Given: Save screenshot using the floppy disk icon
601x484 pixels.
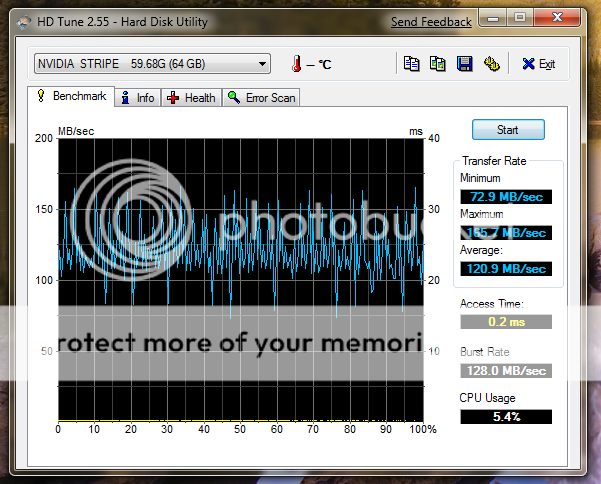Looking at the screenshot, I should (x=464, y=64).
